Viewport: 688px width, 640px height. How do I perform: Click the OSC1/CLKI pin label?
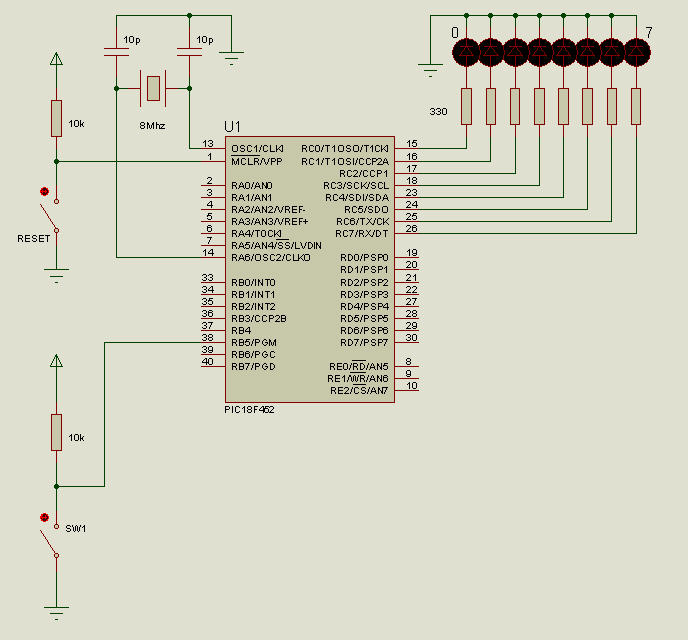258,149
